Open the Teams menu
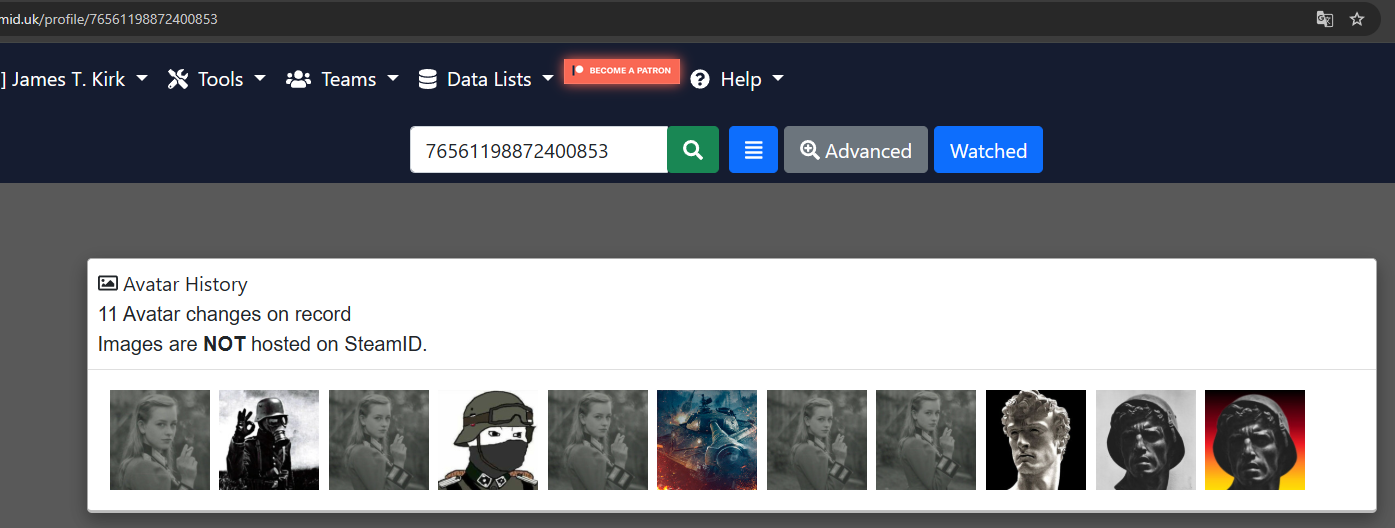This screenshot has height=528, width=1395. [x=349, y=79]
